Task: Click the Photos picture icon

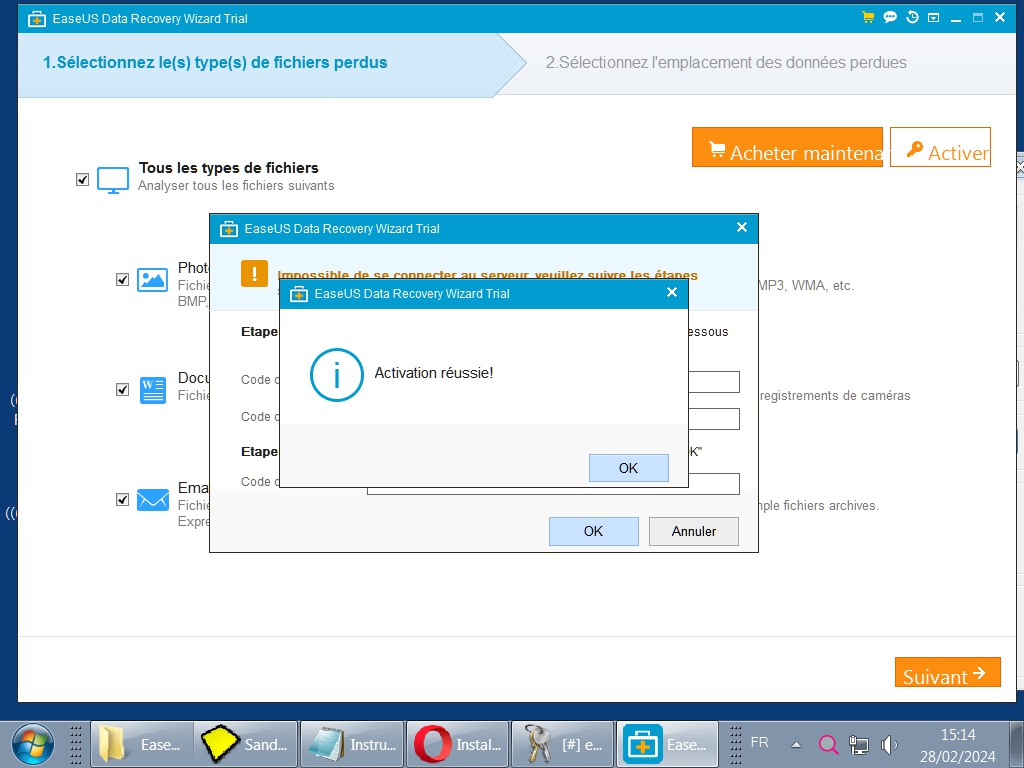Action: pos(152,280)
